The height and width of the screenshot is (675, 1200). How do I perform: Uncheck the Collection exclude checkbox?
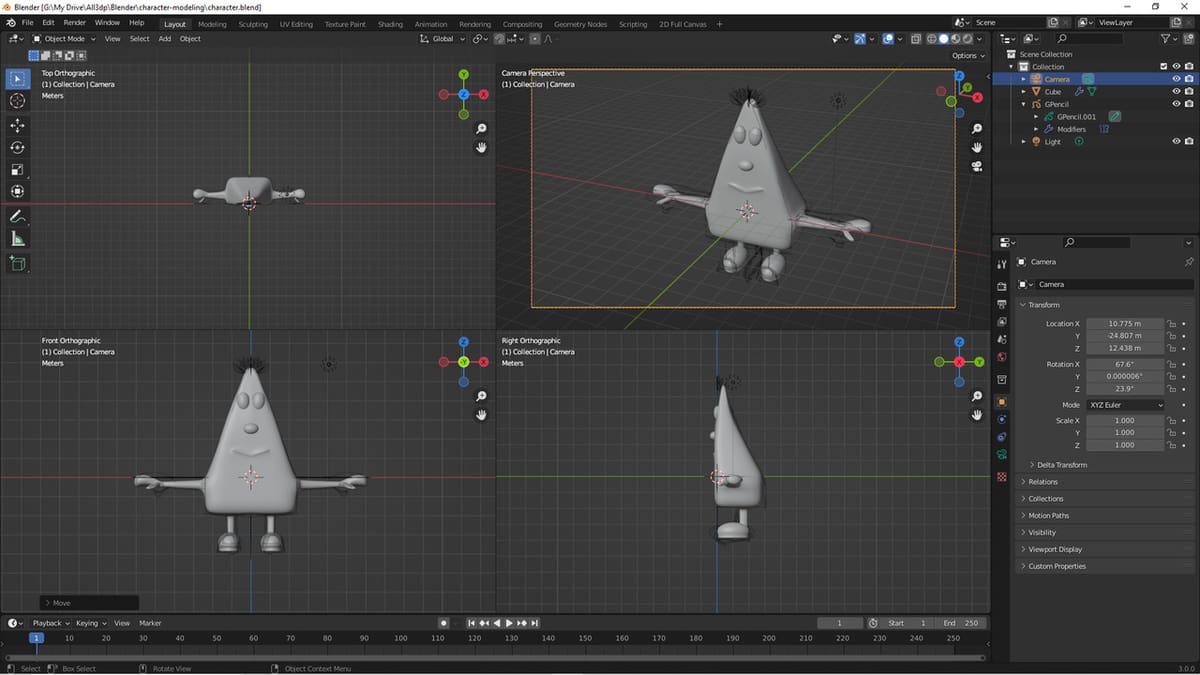pos(1163,67)
